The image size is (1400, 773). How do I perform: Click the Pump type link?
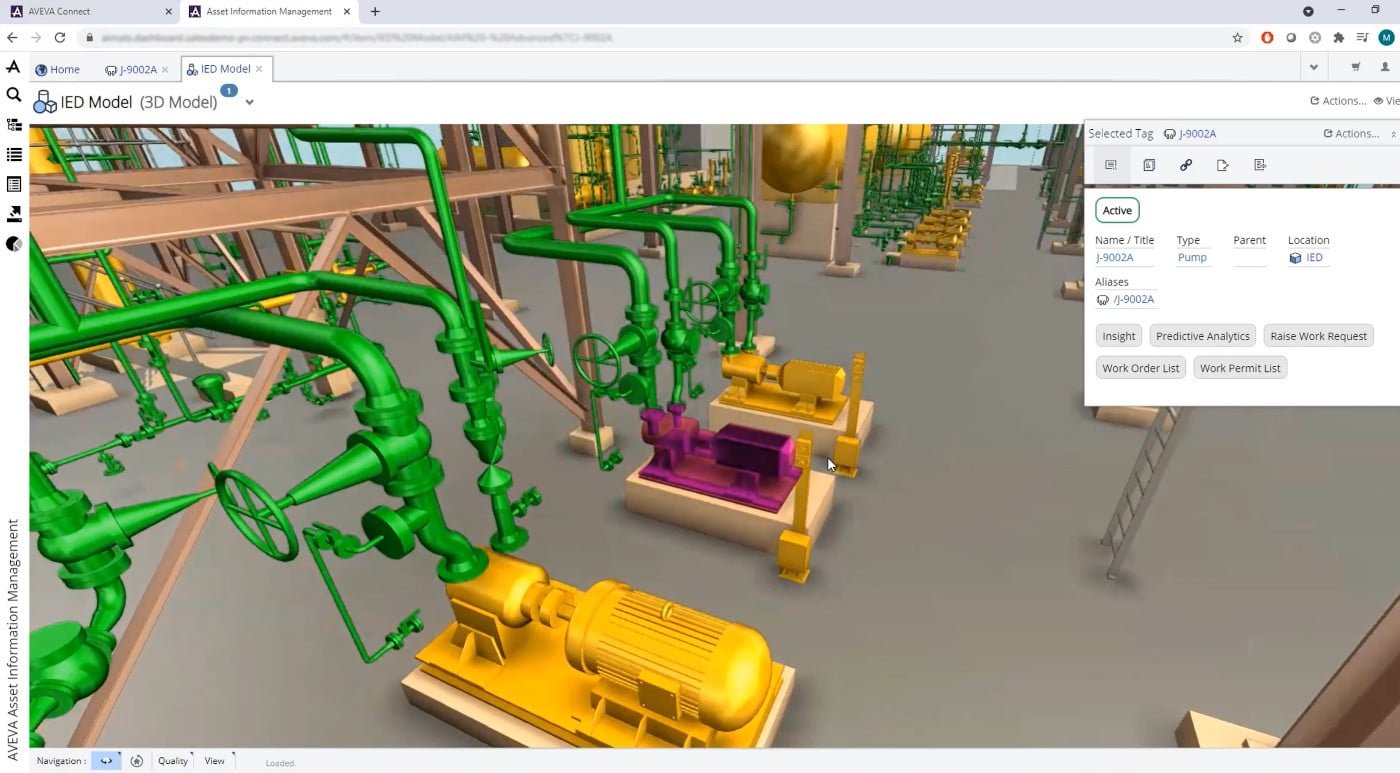point(1192,258)
